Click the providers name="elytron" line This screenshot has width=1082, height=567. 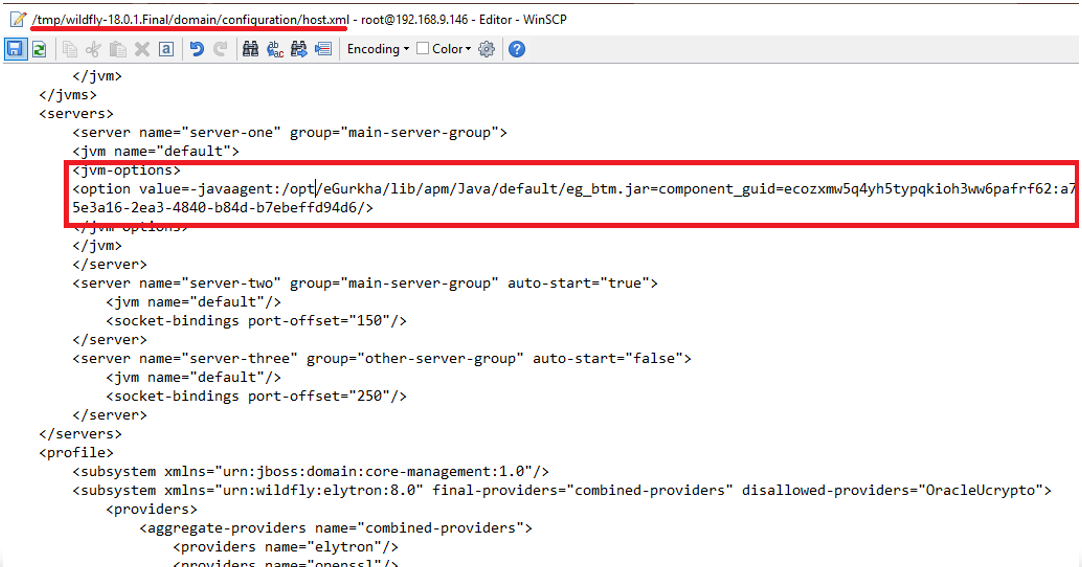tap(286, 547)
